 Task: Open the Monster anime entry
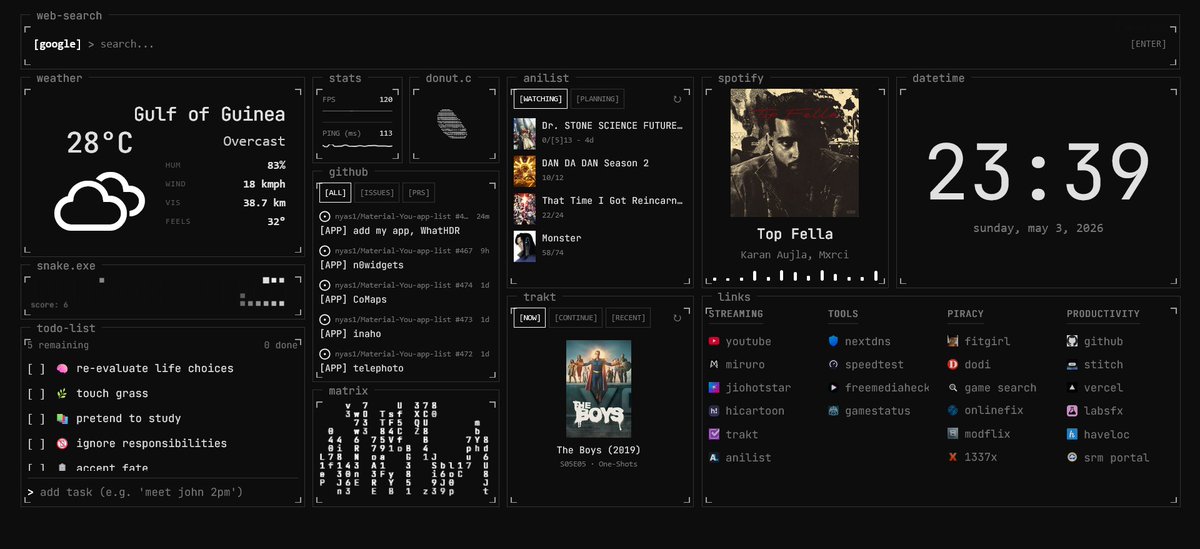(599, 246)
